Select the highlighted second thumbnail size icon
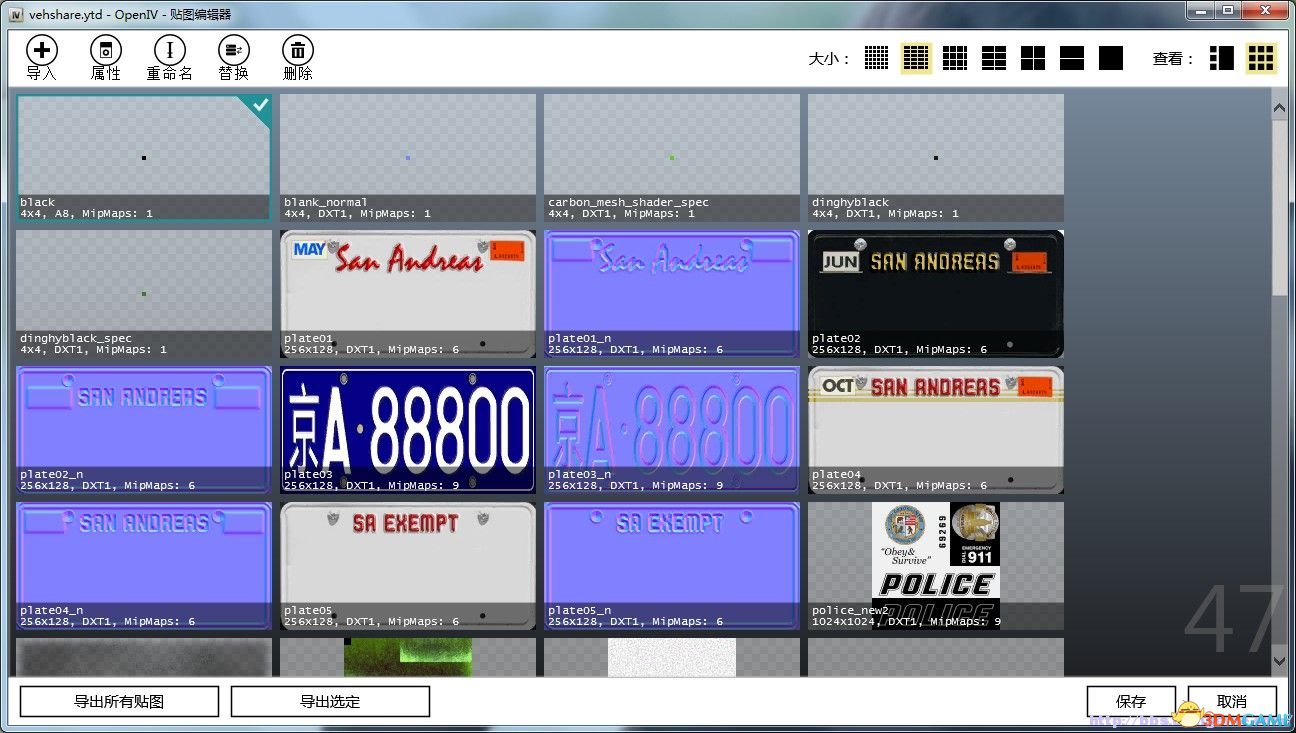Viewport: 1296px width, 733px height. (x=916, y=58)
